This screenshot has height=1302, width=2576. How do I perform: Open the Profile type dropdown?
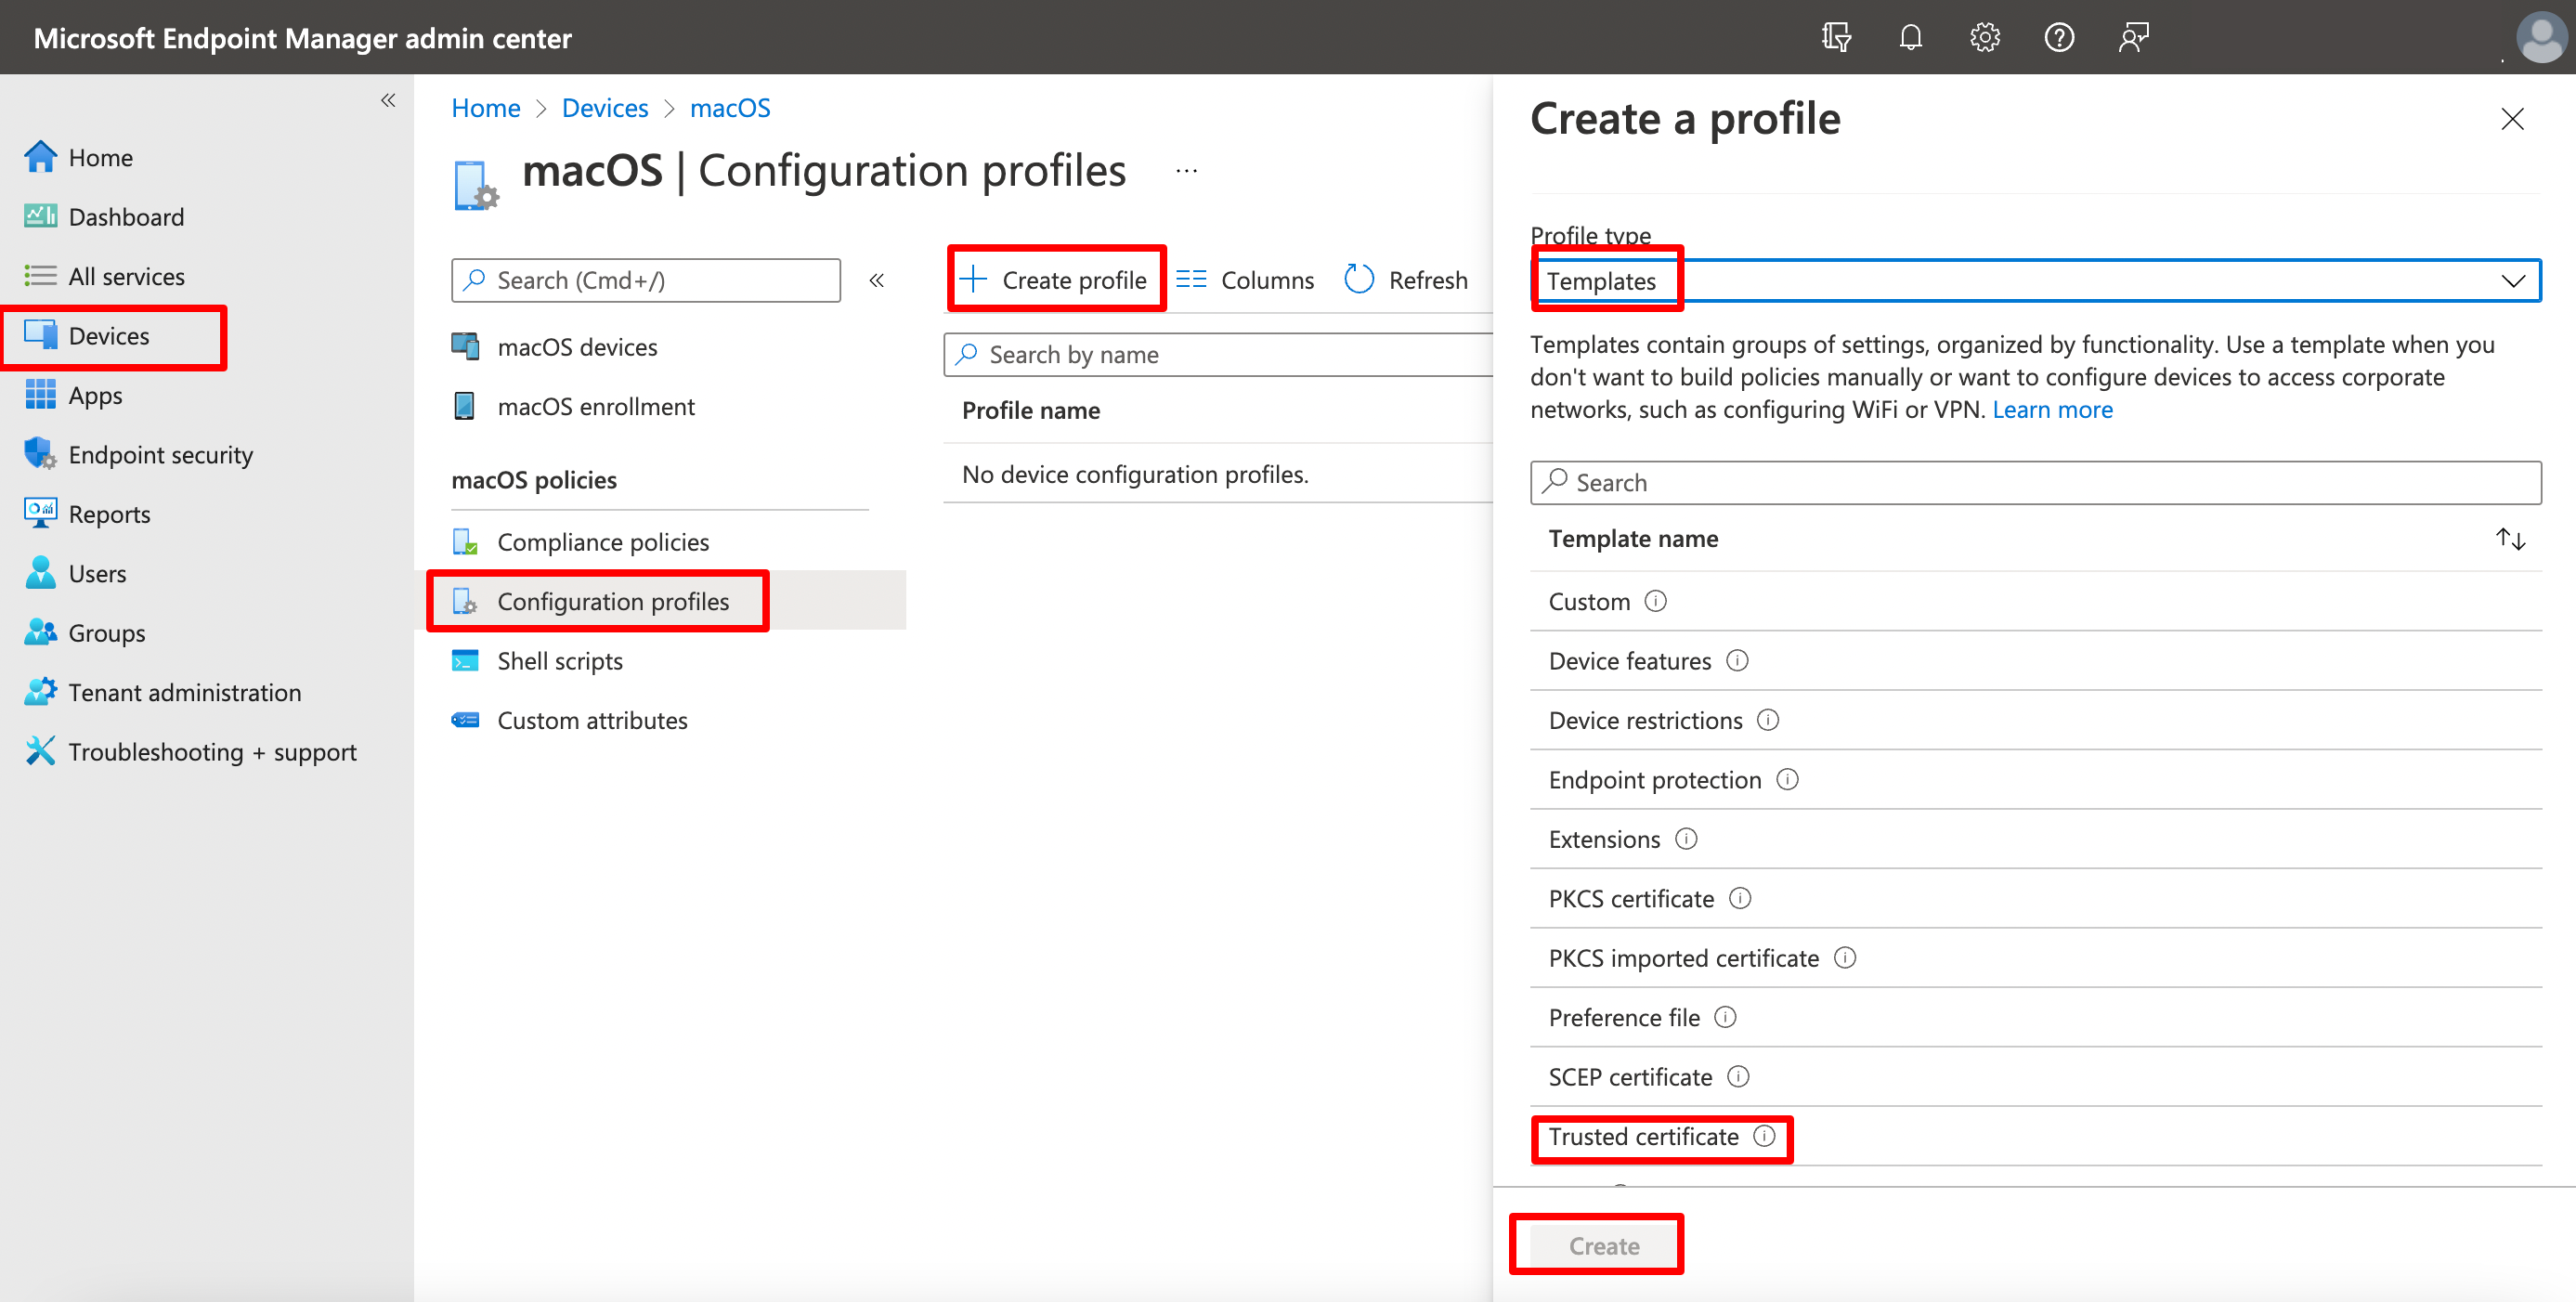click(x=2514, y=281)
